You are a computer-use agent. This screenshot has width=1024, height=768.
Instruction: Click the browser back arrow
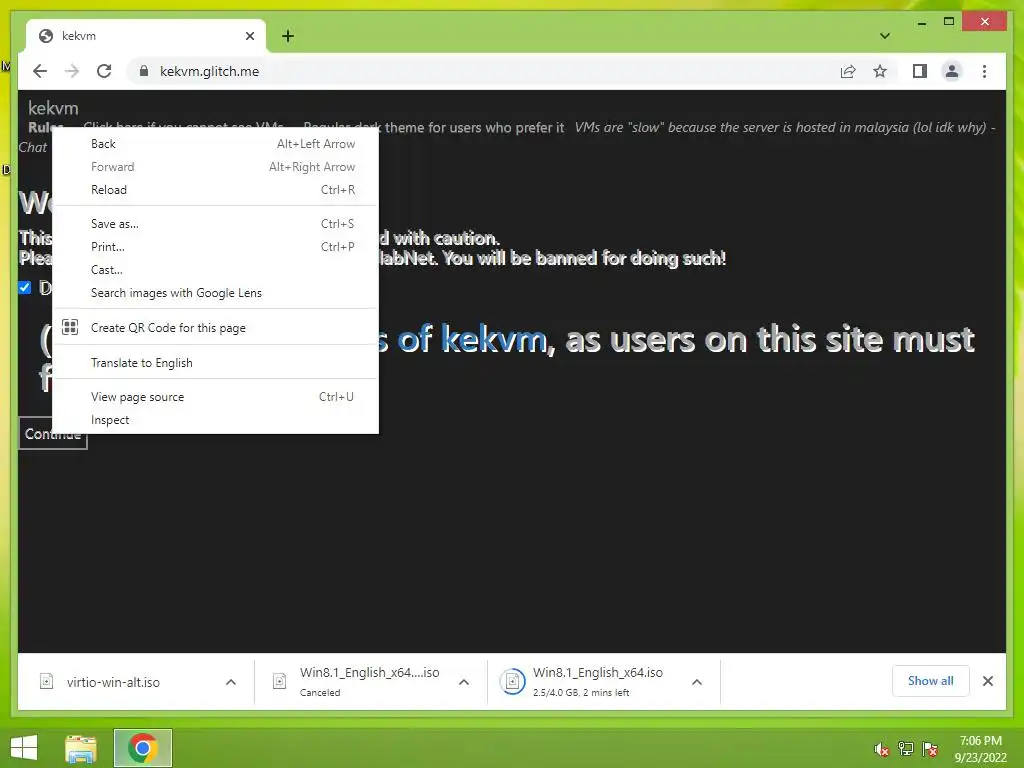tap(40, 71)
